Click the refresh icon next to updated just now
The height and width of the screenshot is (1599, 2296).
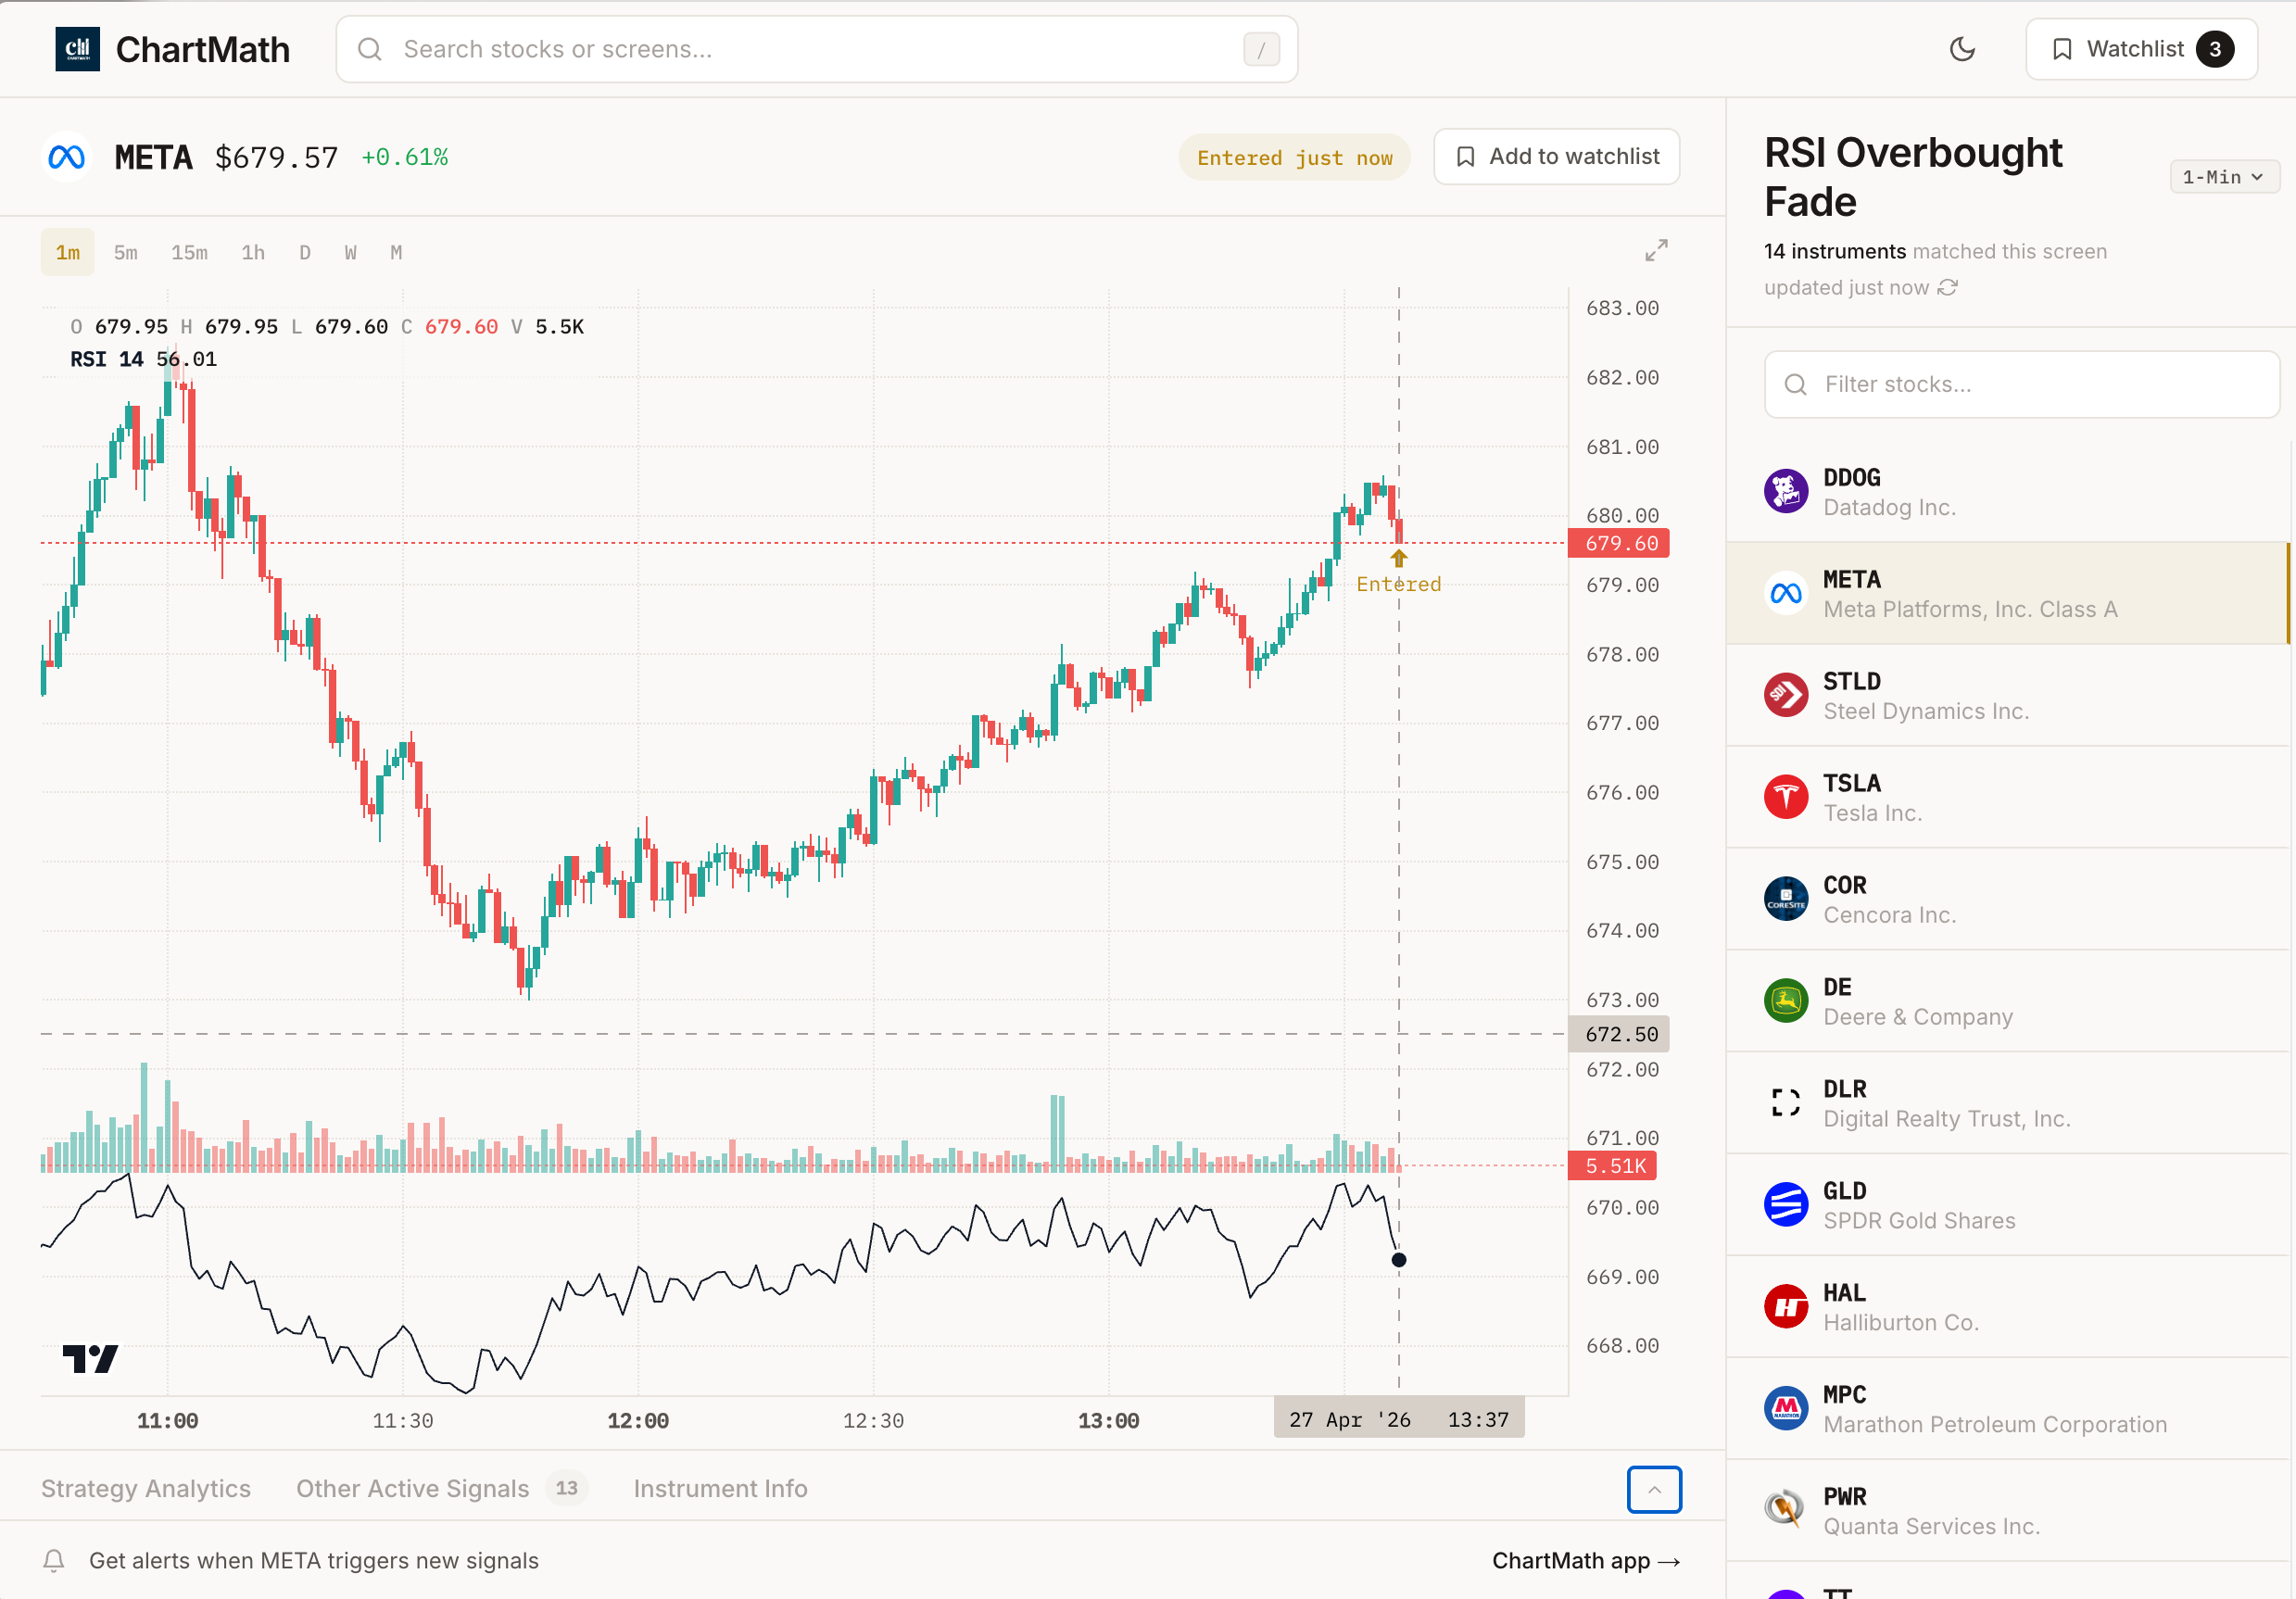(1948, 287)
